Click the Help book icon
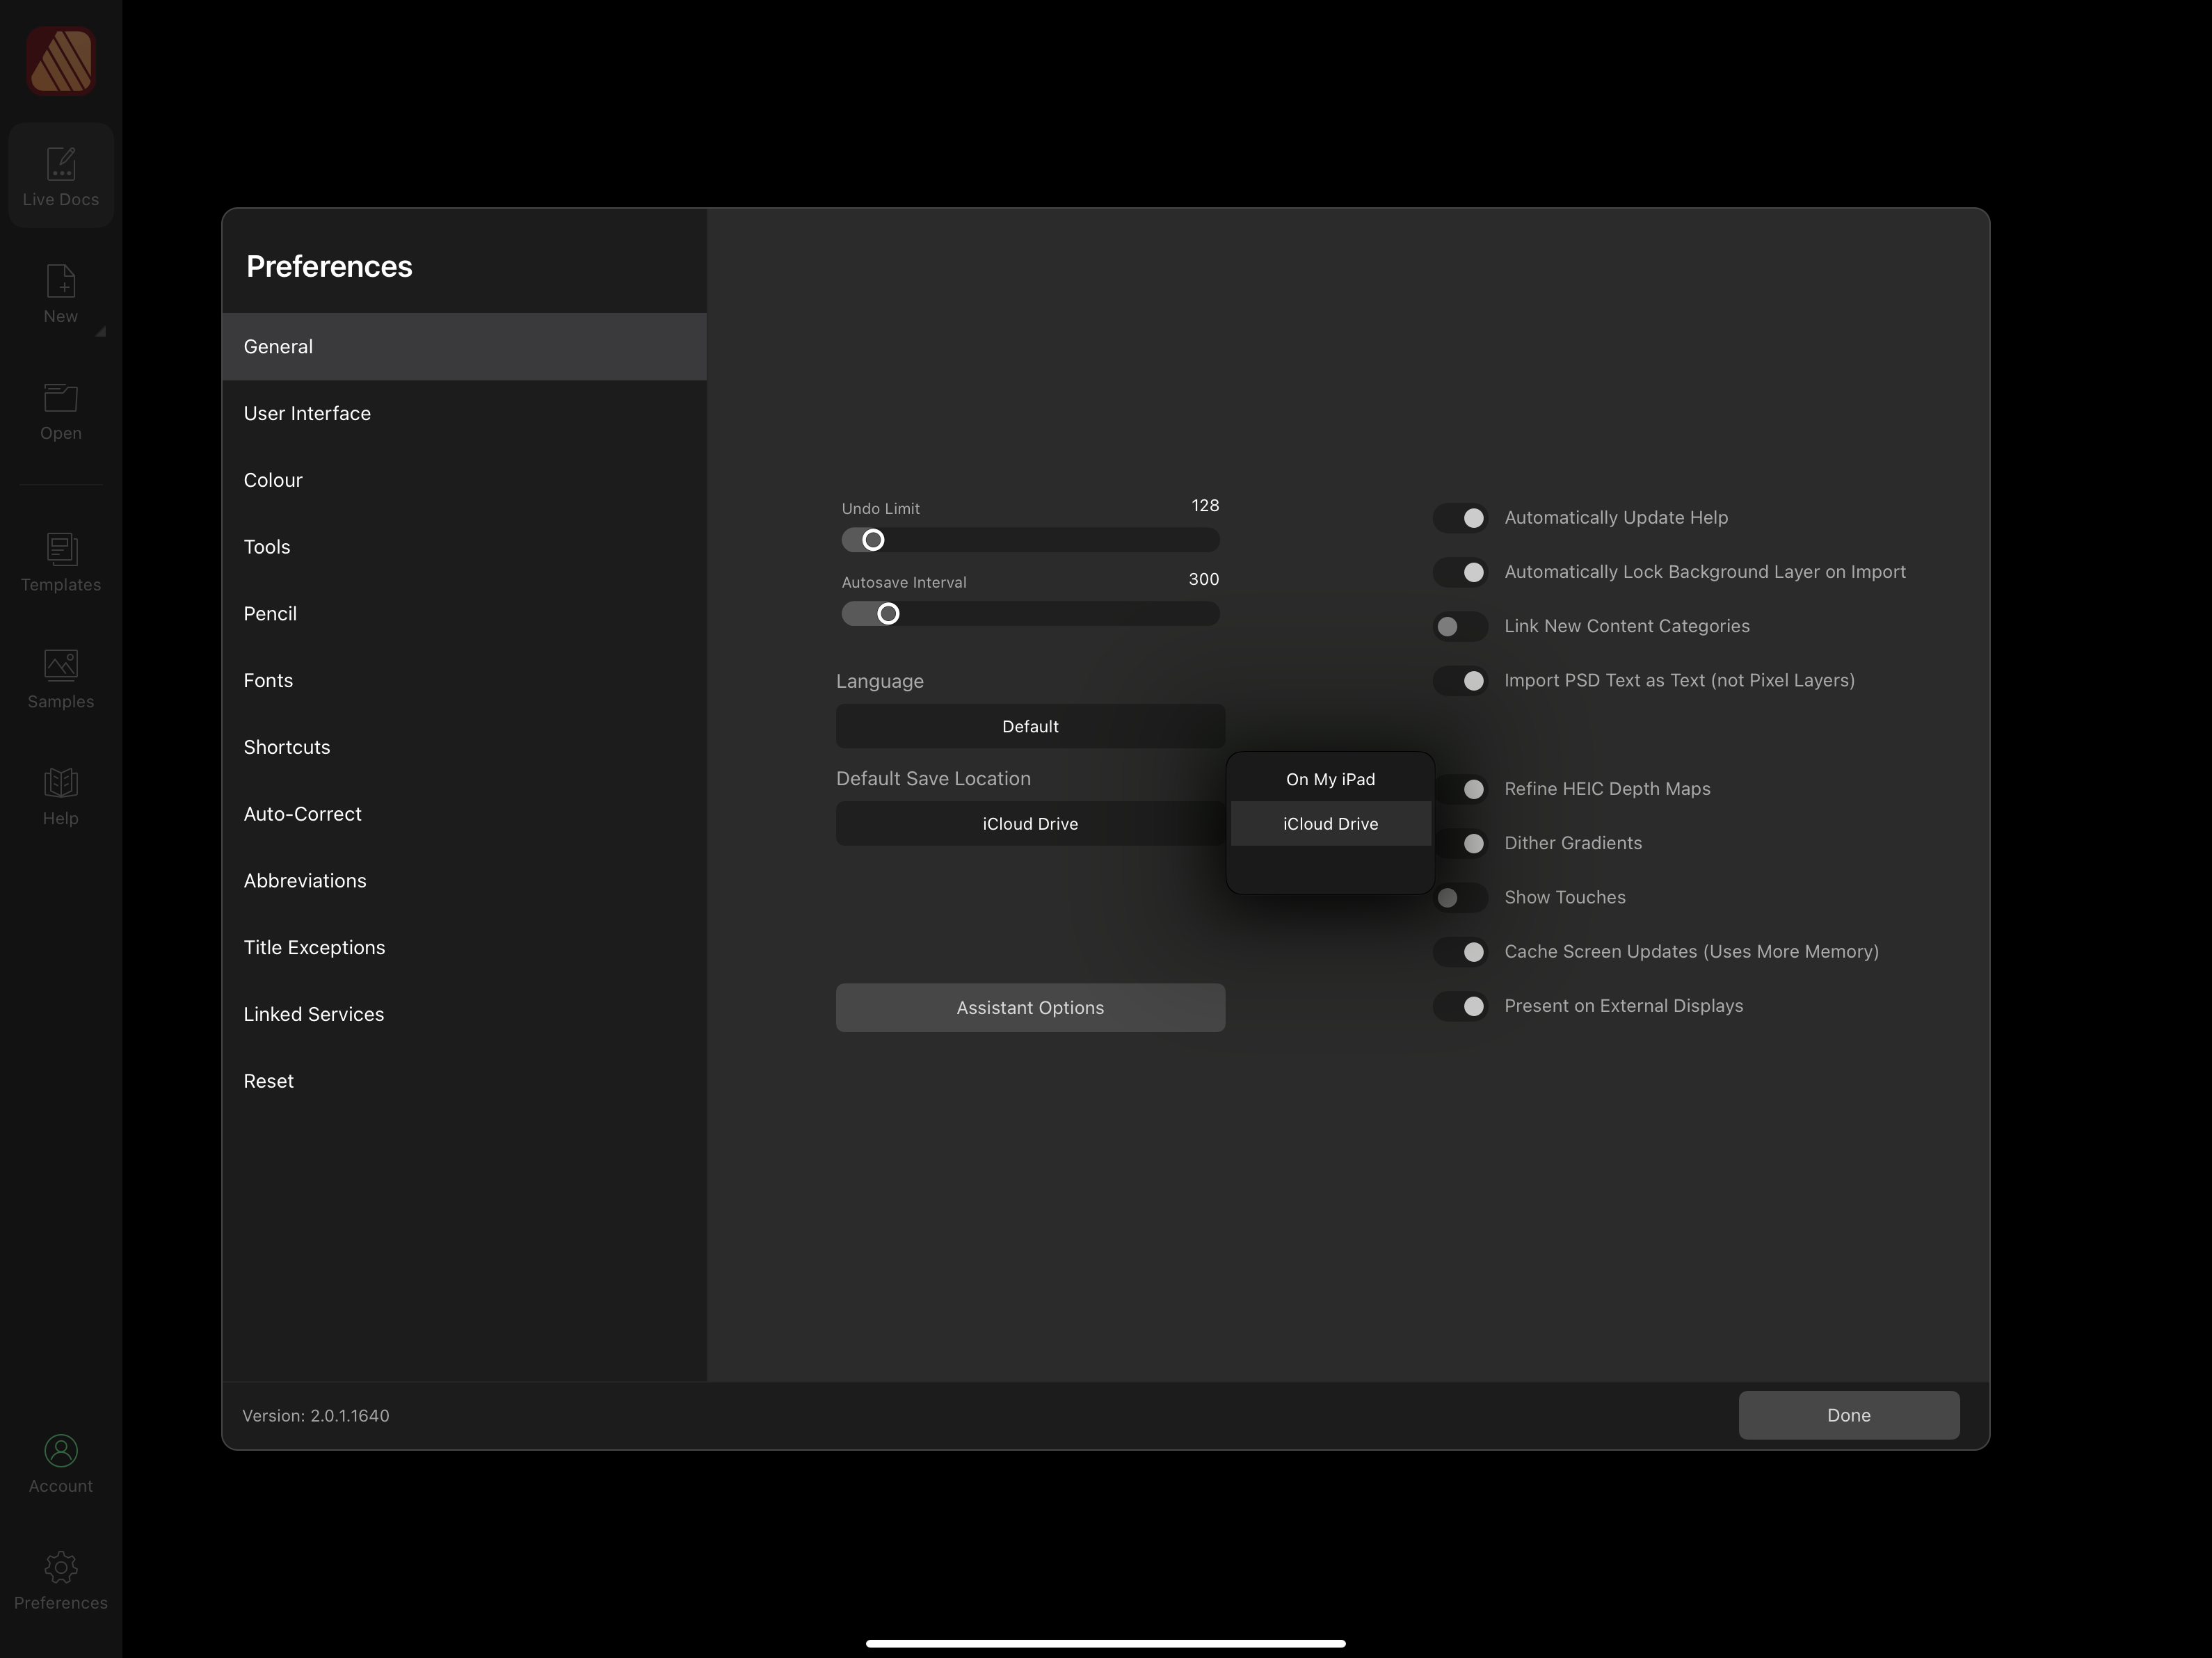Viewport: 2212px width, 1658px height. (x=61, y=783)
